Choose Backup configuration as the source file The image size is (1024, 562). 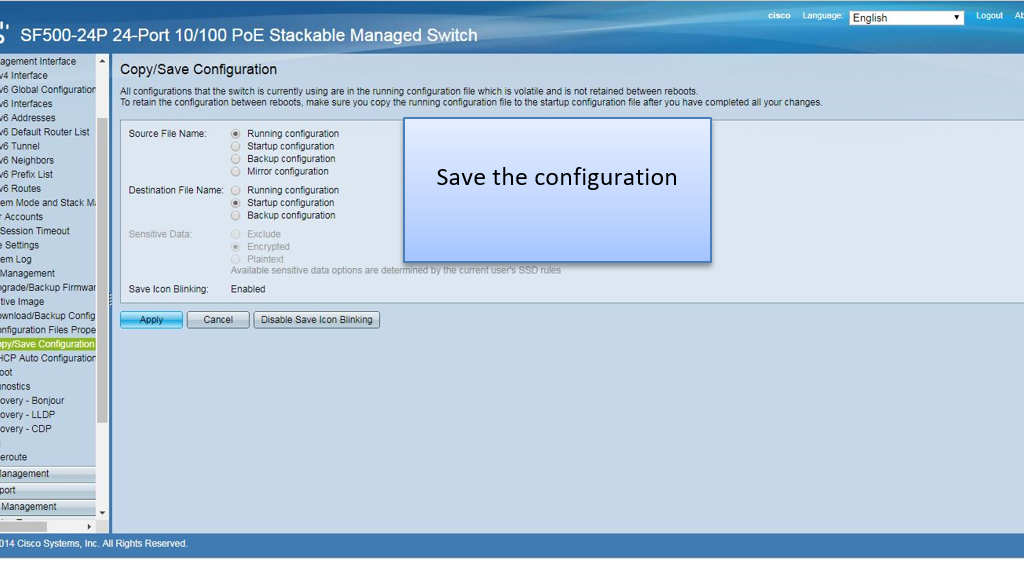pos(236,159)
